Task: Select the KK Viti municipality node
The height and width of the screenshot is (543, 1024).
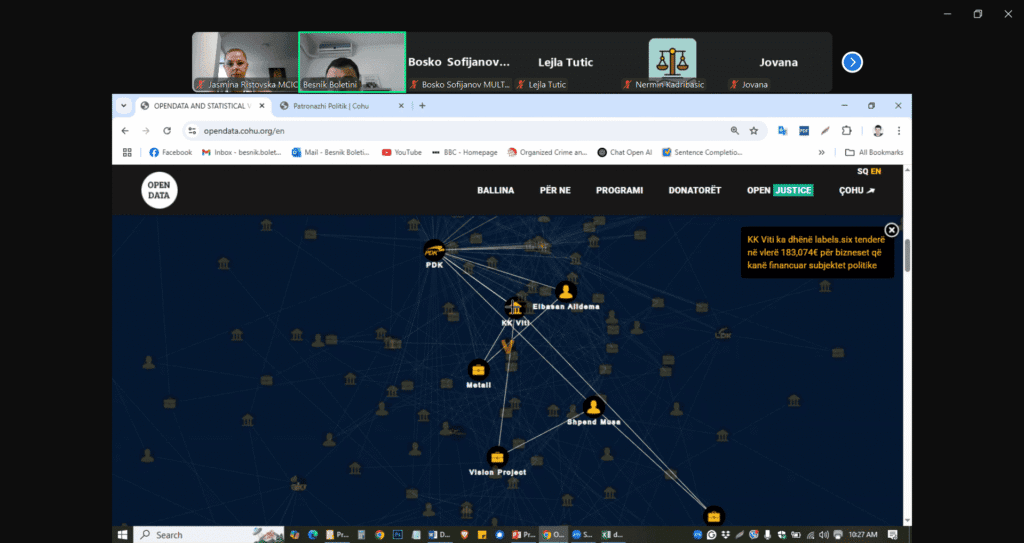Action: pos(516,307)
